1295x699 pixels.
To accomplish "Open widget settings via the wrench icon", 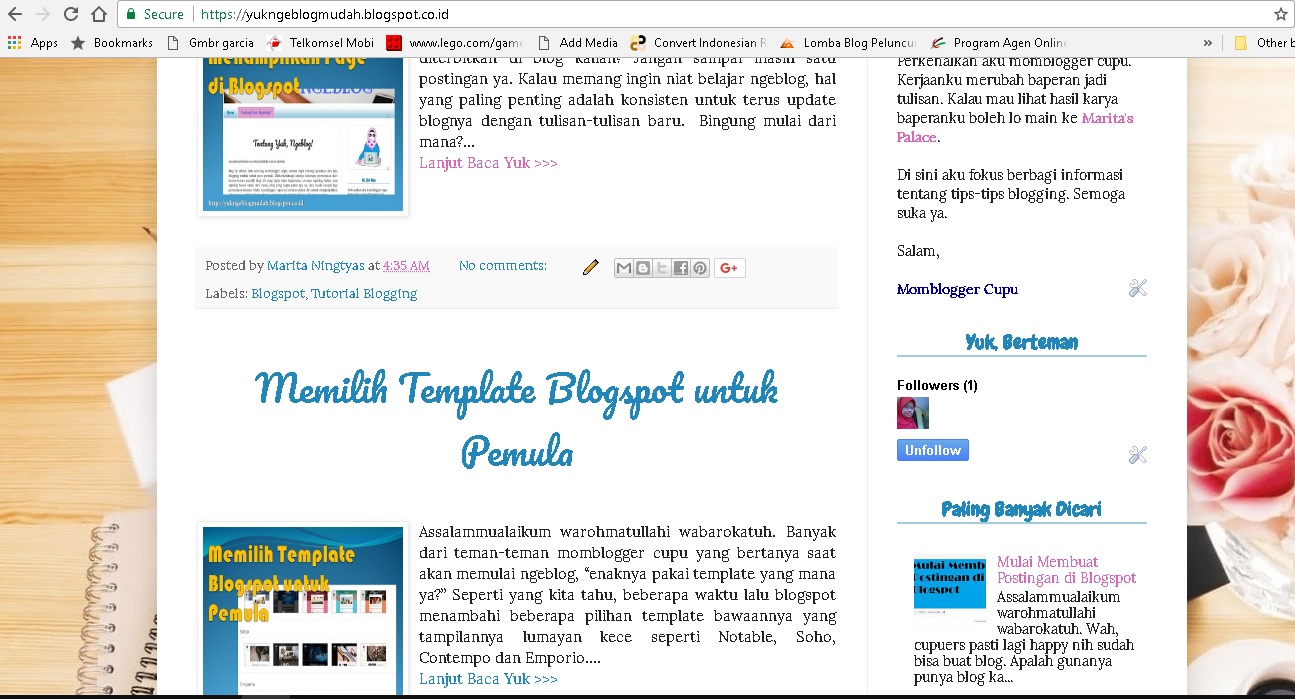I will [1137, 287].
